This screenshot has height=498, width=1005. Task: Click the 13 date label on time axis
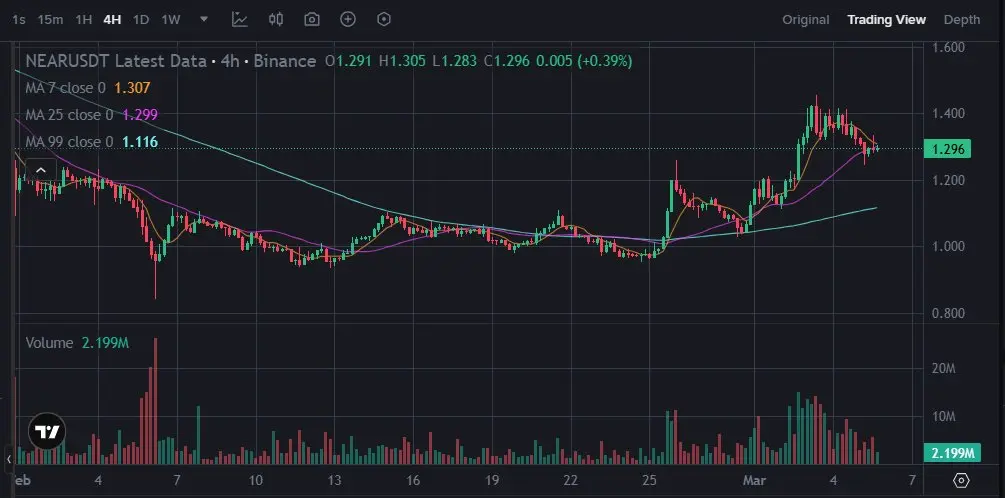pos(334,480)
